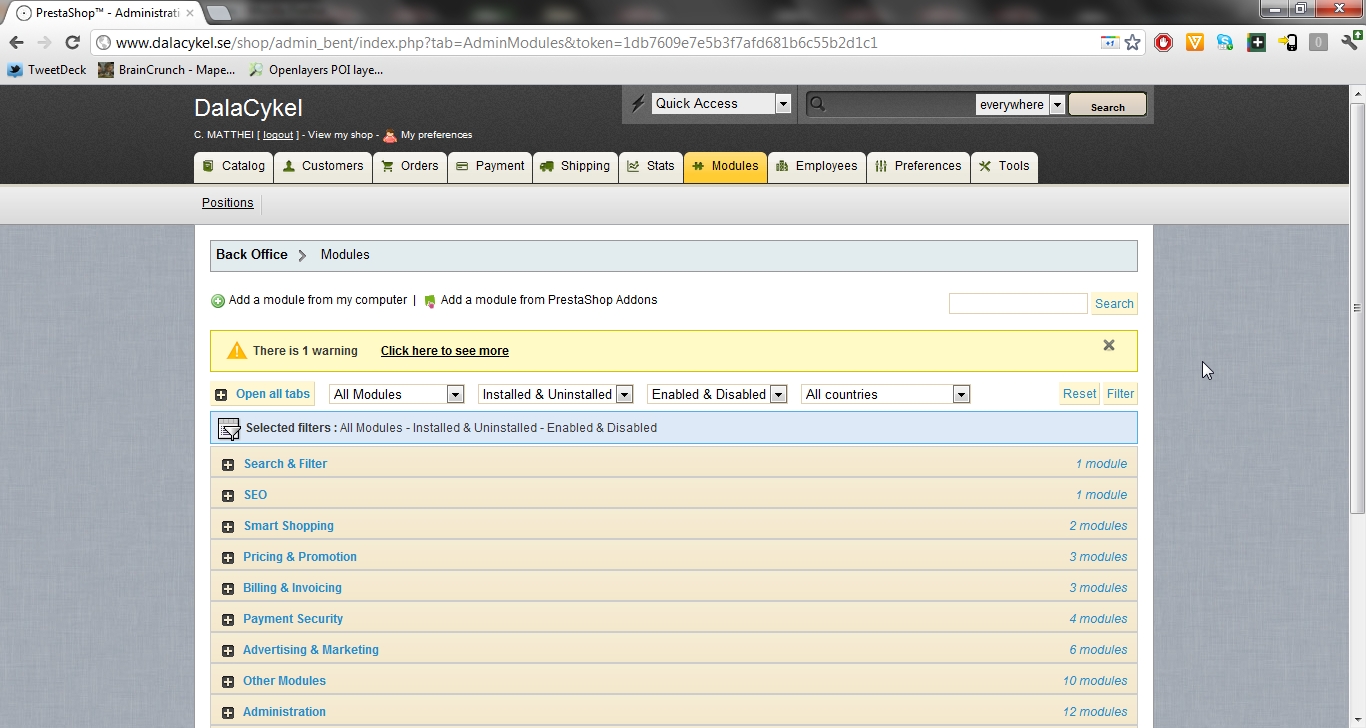Viewport: 1366px width, 728px height.
Task: Click the send-to-phone extension icon
Action: click(1287, 43)
